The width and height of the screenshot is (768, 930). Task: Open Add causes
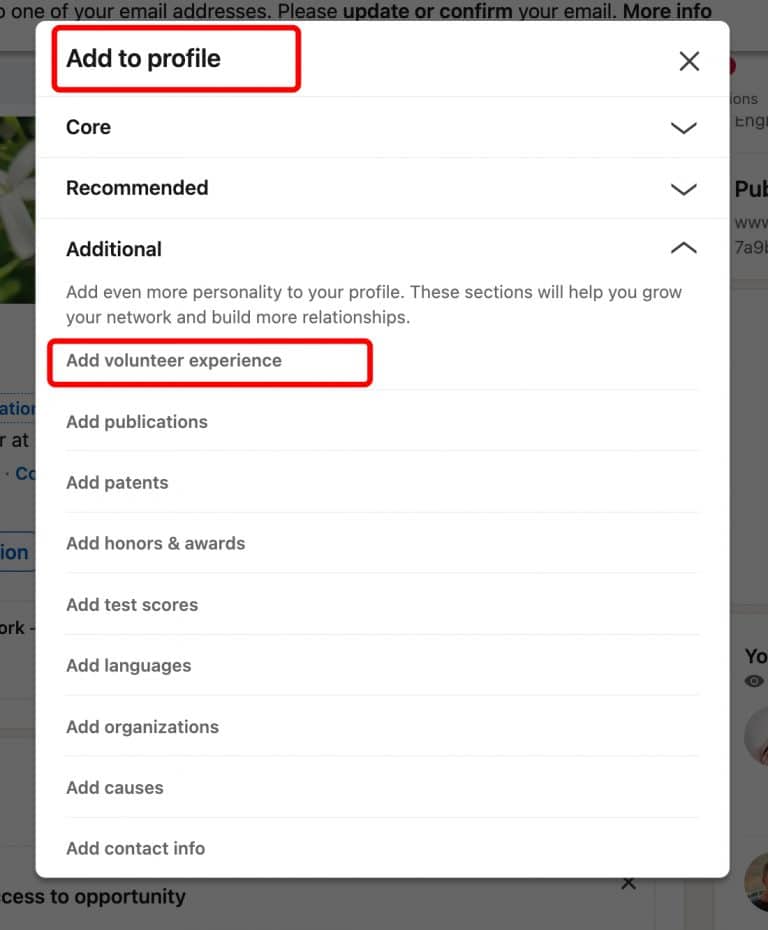point(115,787)
